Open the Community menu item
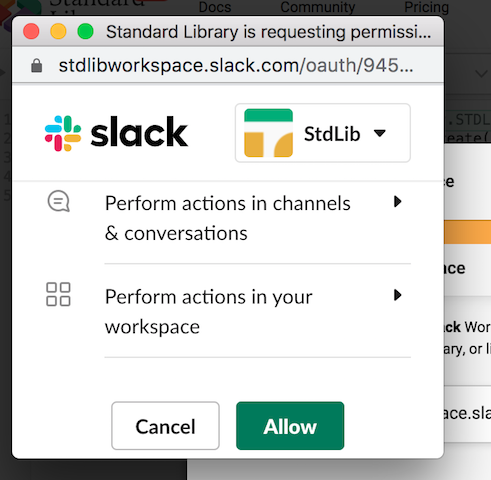The image size is (491, 480). [318, 7]
